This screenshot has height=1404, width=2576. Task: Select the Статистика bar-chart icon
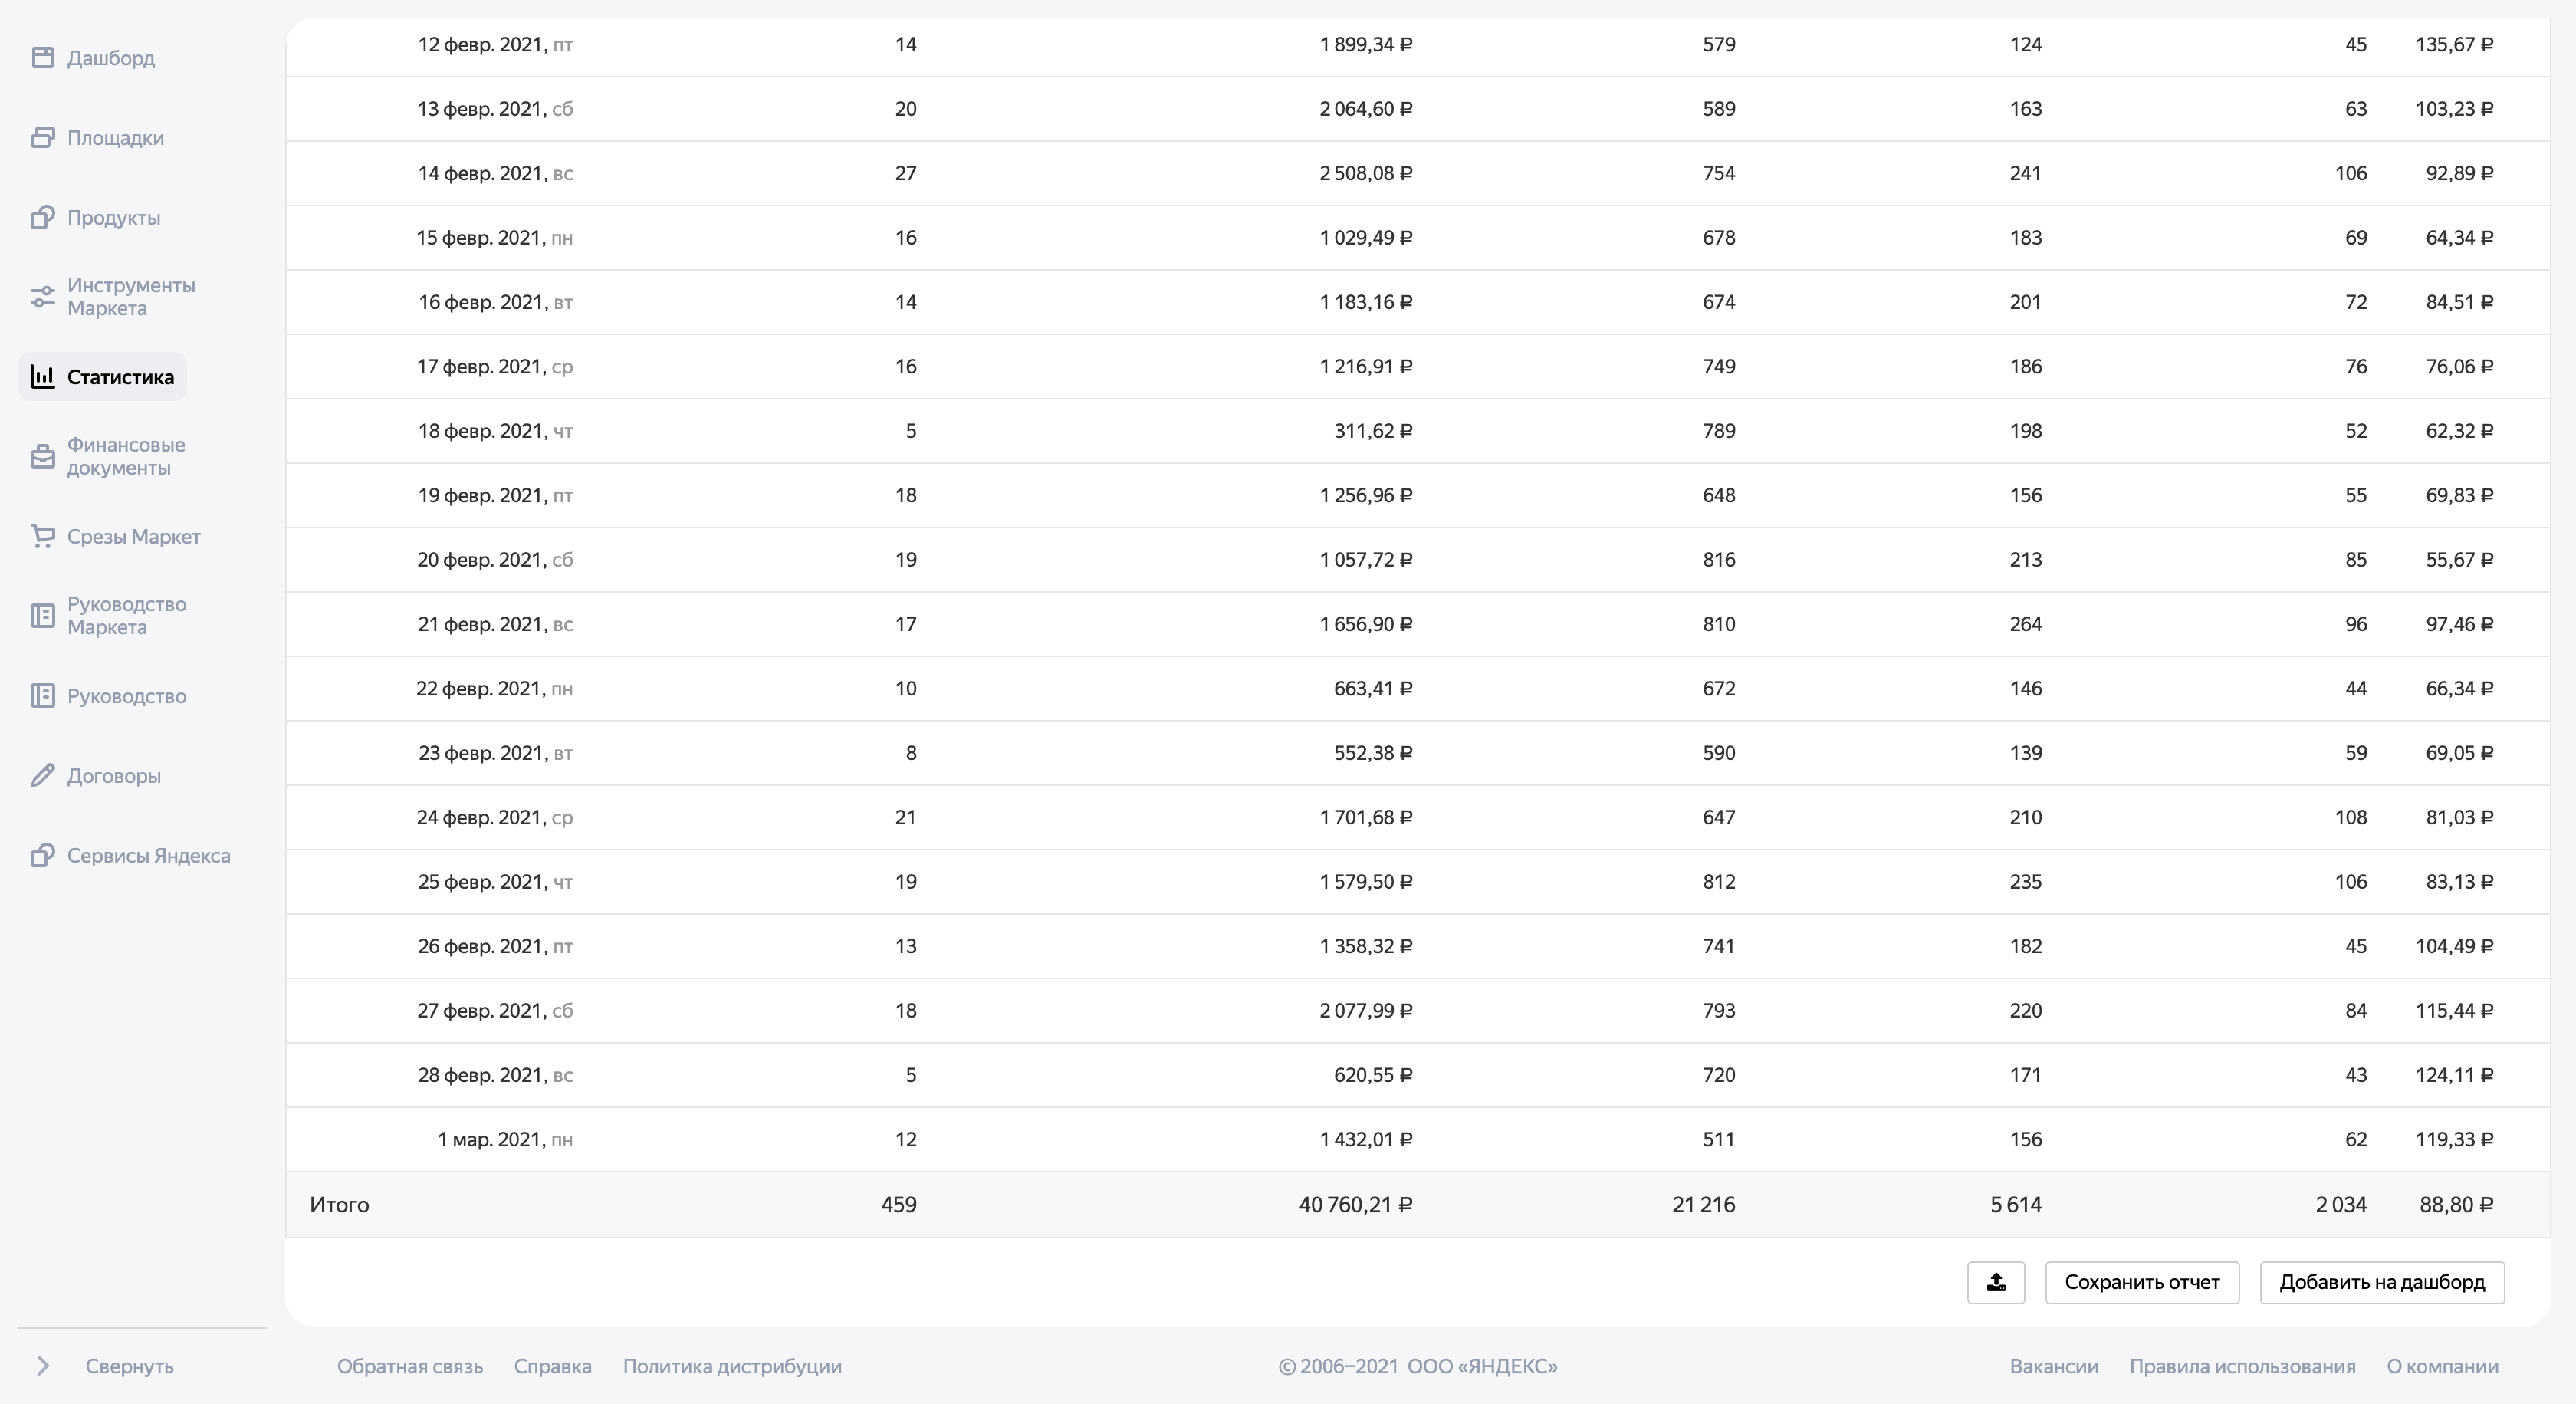click(x=42, y=377)
